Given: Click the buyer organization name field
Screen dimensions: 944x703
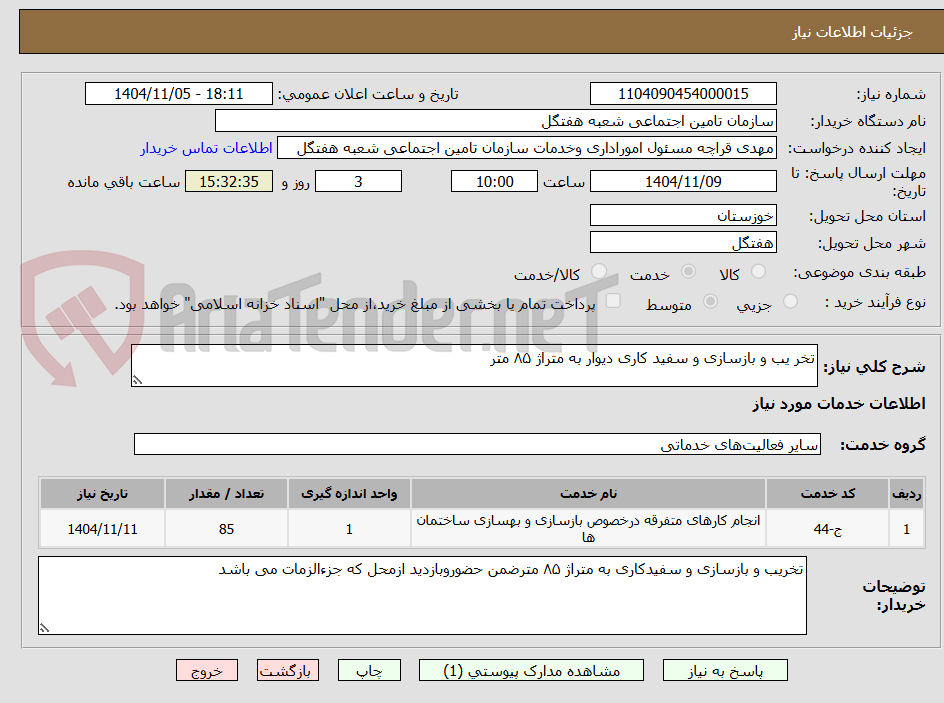Looking at the screenshot, I should (495, 121).
